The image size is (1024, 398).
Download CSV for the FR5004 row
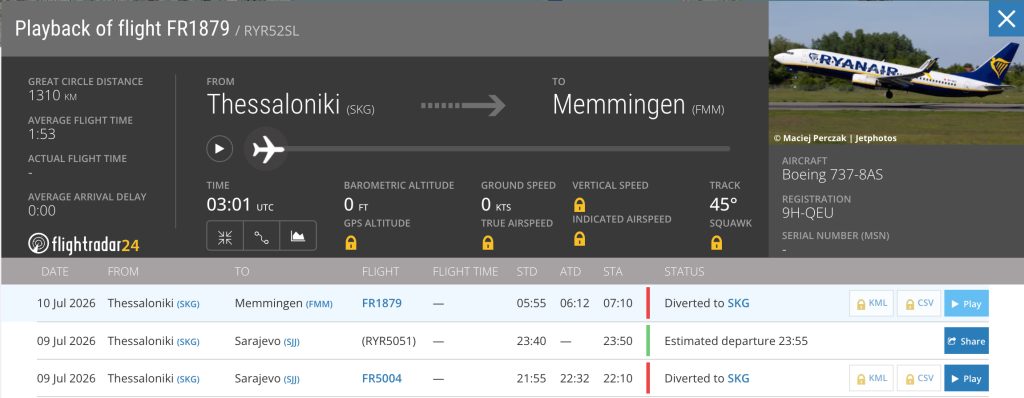pyautogui.click(x=919, y=378)
